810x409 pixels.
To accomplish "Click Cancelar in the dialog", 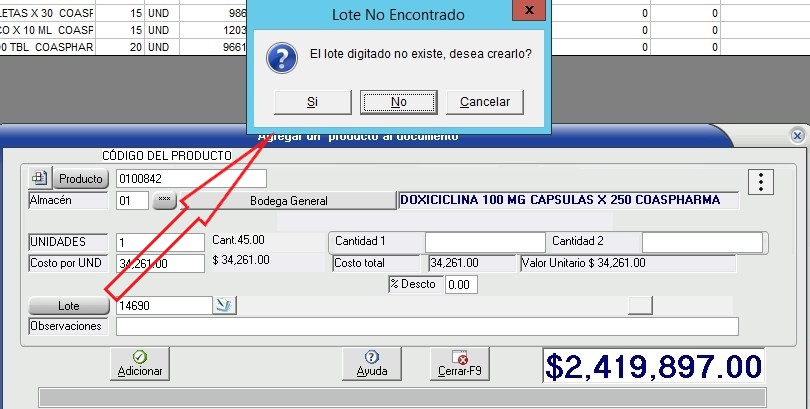I will point(485,102).
